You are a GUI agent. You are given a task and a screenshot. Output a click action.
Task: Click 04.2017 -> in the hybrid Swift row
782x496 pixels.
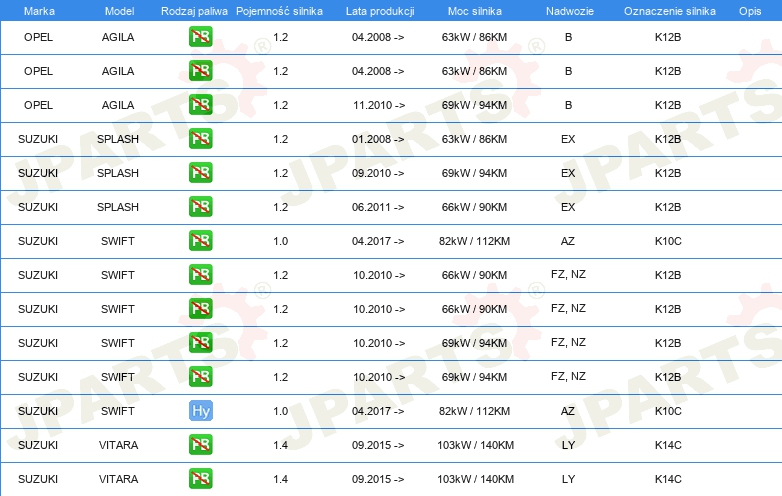pos(378,411)
